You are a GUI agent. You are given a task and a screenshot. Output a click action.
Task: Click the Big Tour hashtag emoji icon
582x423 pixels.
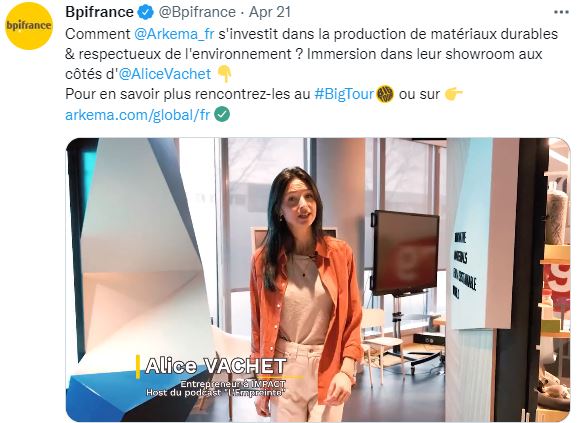point(385,94)
